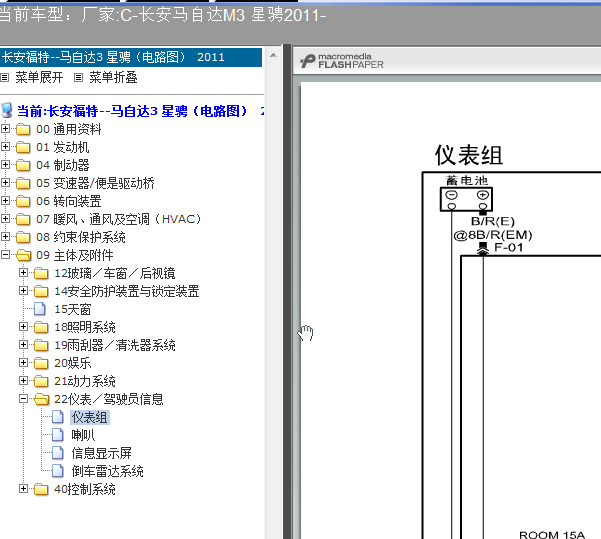Click the 菜单折叠 collapse-all link
The height and width of the screenshot is (539, 601).
click(x=113, y=77)
